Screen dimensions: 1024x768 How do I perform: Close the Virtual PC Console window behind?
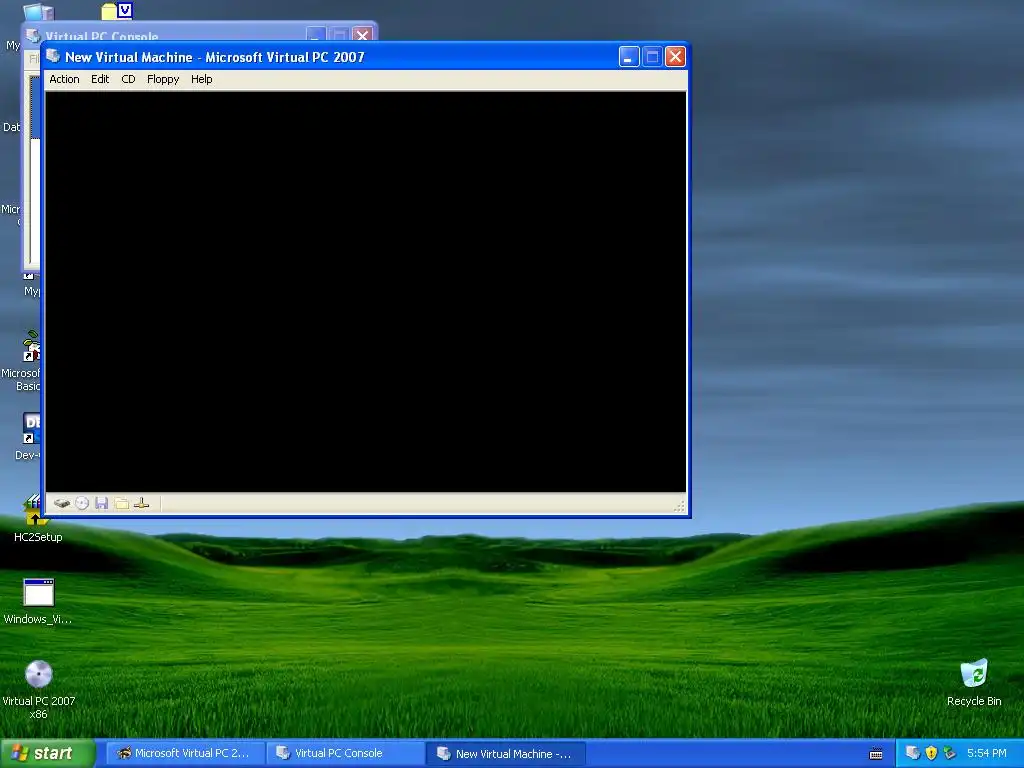pos(362,35)
